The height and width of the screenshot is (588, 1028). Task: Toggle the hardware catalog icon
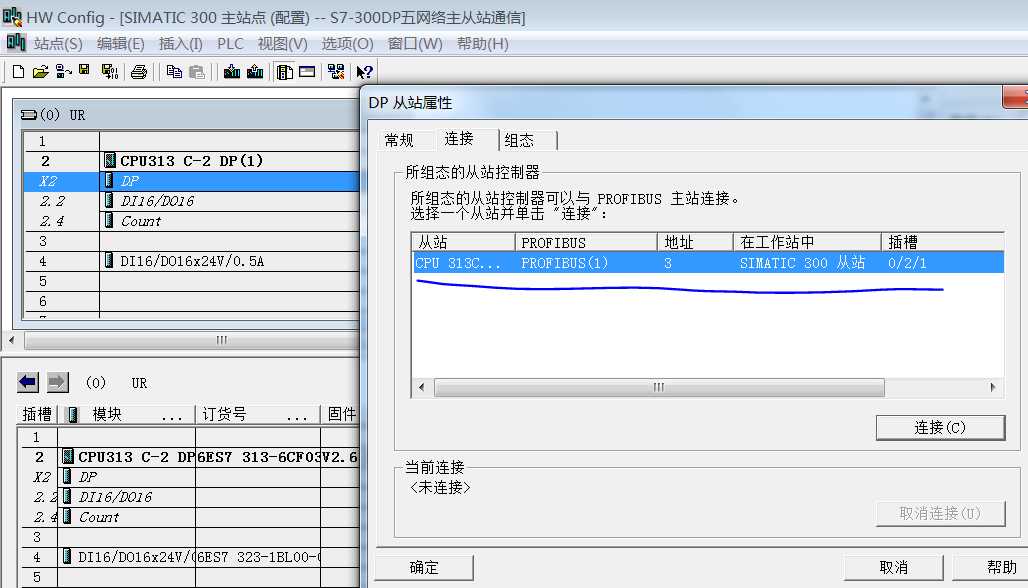click(285, 71)
